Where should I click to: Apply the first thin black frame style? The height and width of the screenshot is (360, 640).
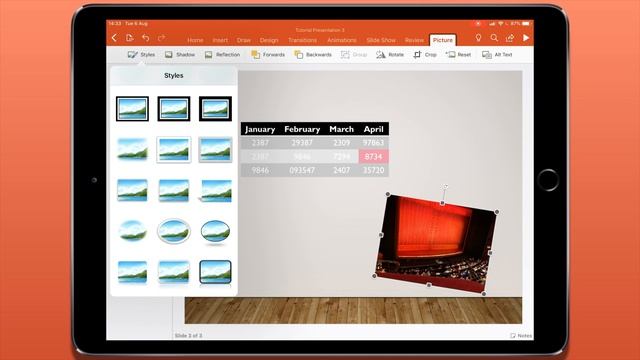tap(132, 109)
